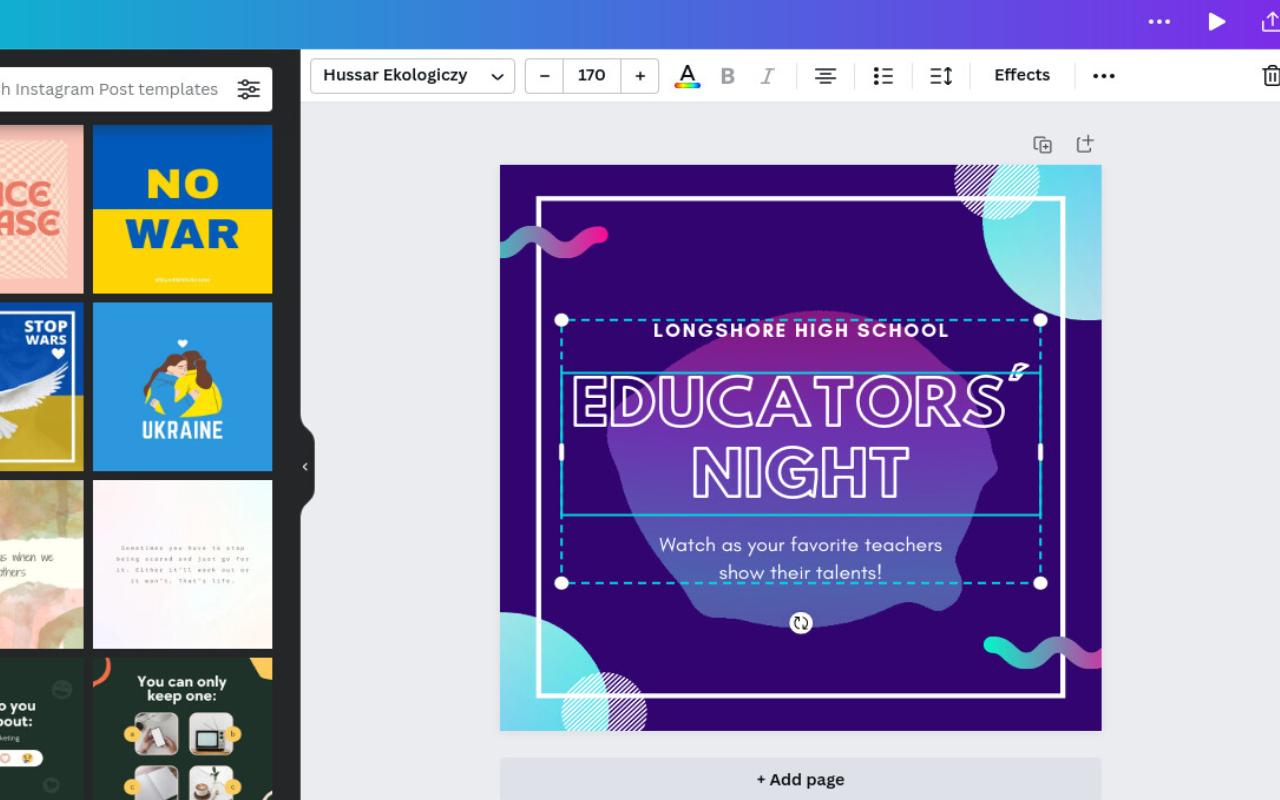Image resolution: width=1280 pixels, height=800 pixels.
Task: Select the NO WAR template
Action: (x=182, y=209)
